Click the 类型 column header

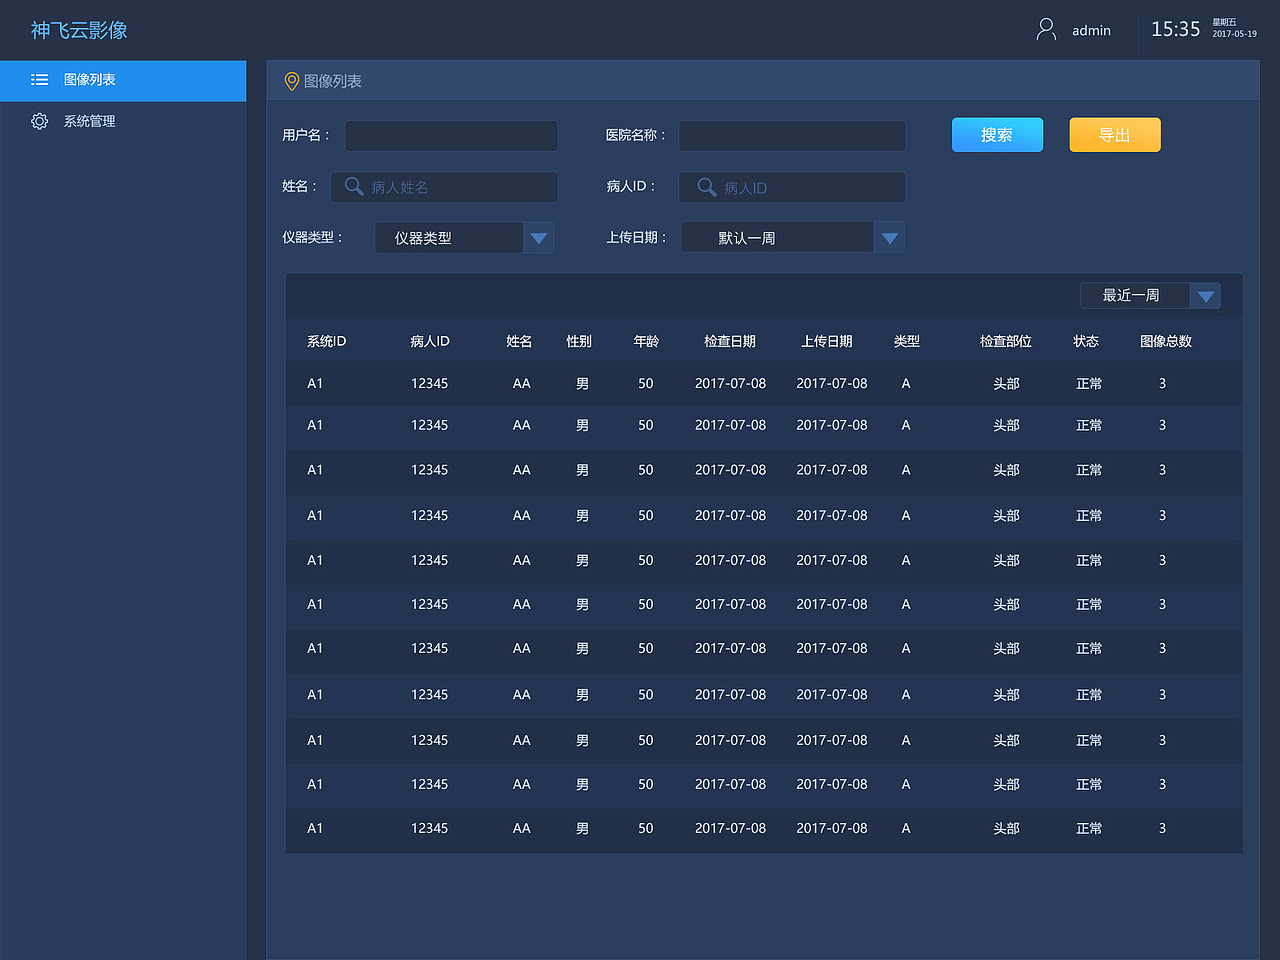click(907, 342)
